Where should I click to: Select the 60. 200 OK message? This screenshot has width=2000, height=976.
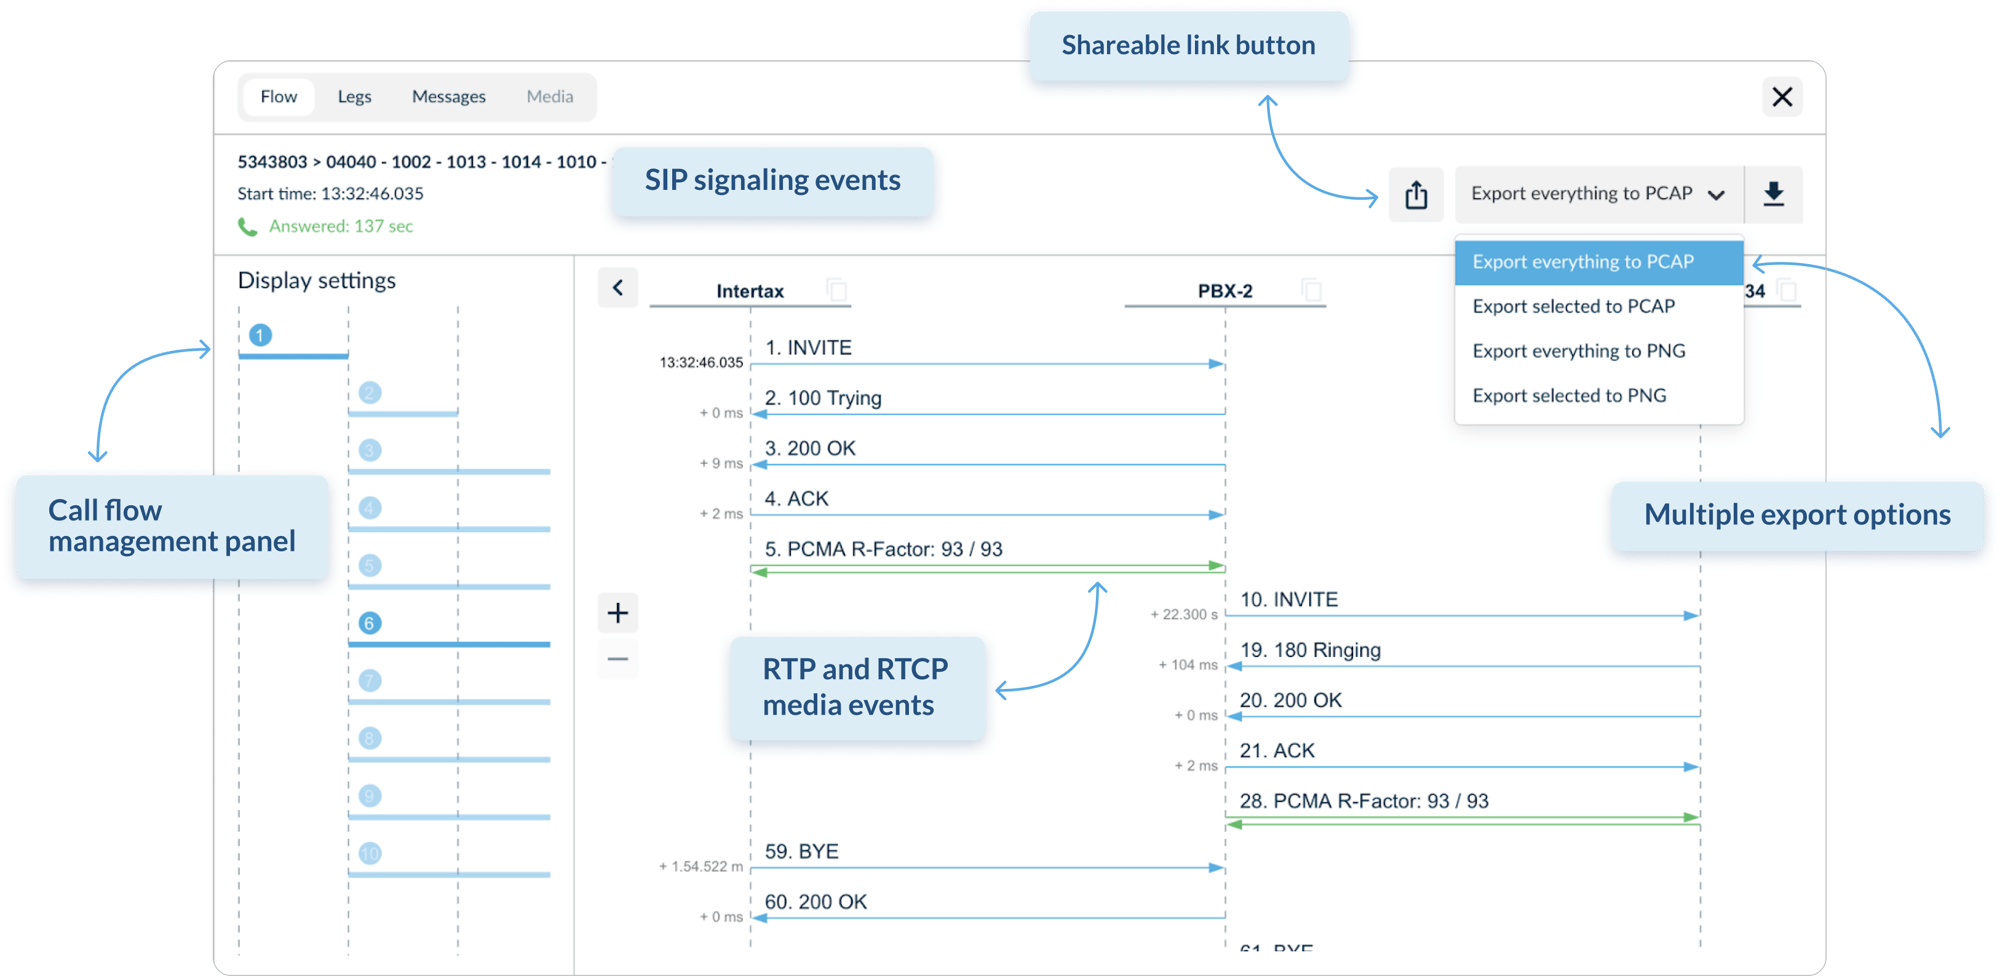click(815, 902)
